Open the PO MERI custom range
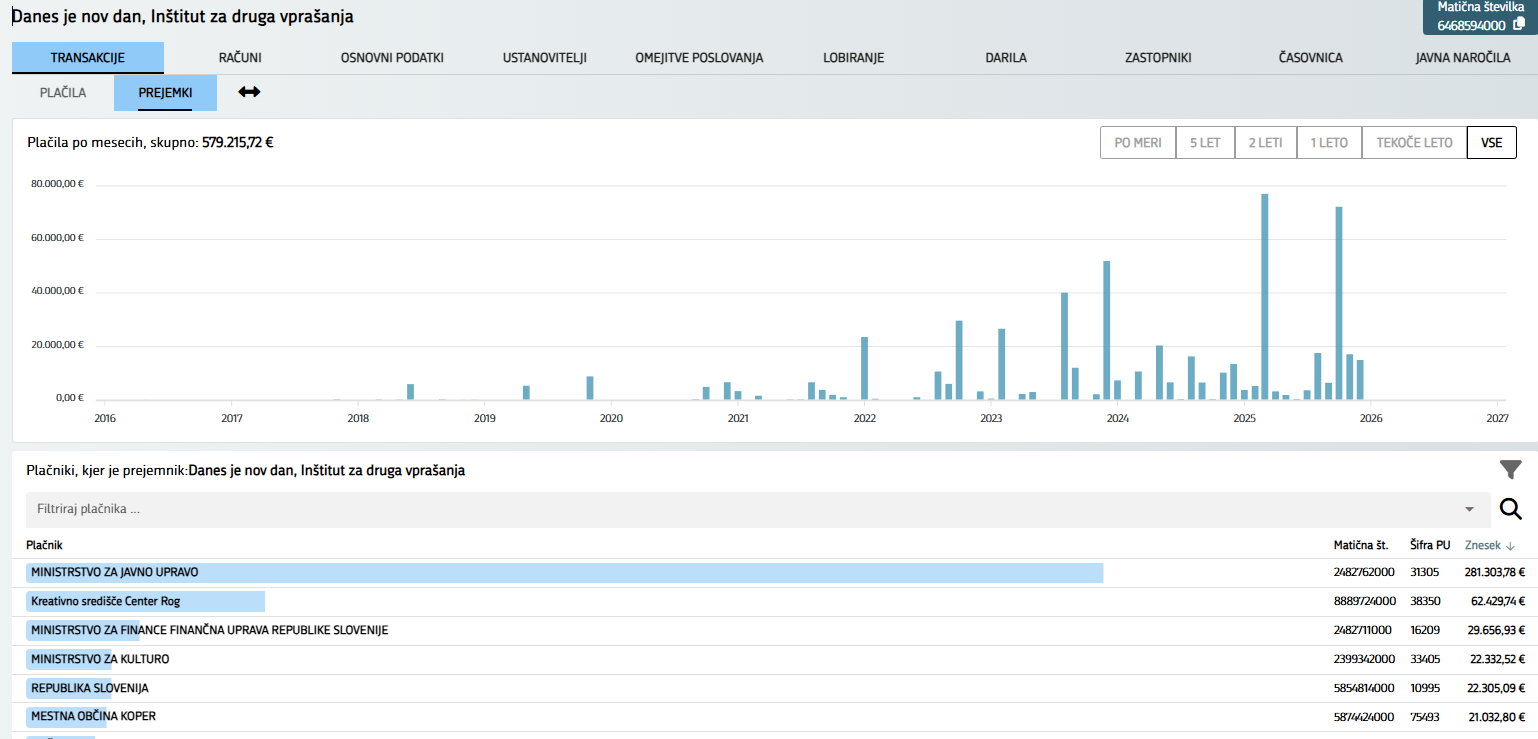This screenshot has height=739, width=1538. 1138,143
